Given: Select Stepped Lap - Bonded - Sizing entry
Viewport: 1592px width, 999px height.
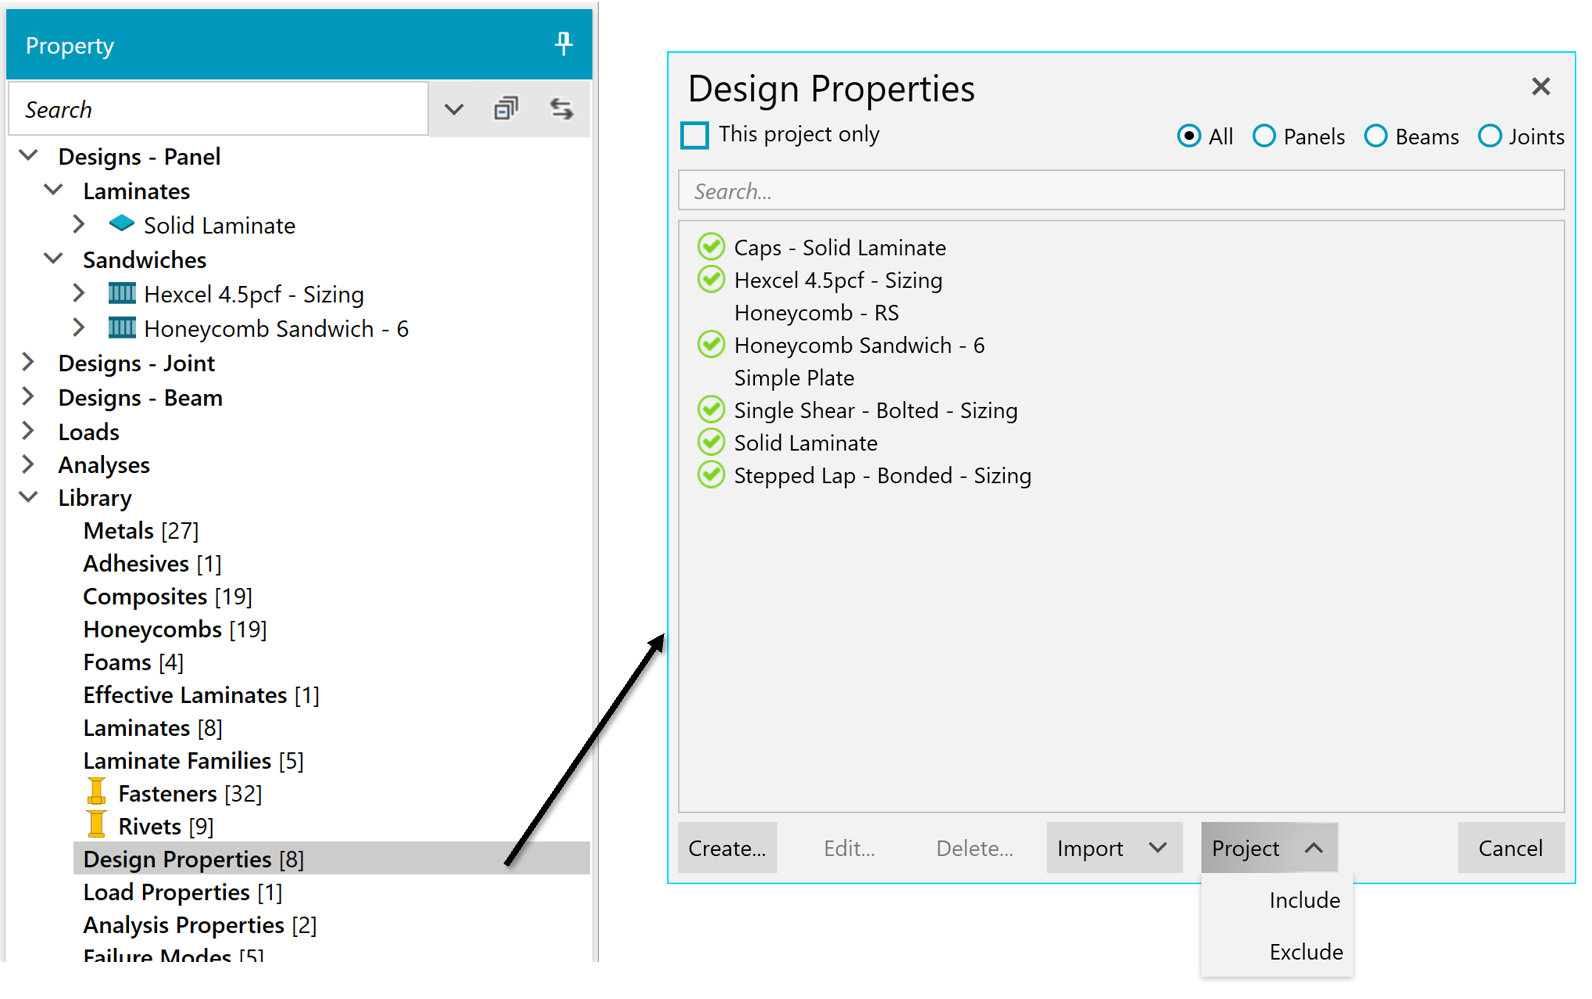Looking at the screenshot, I should coord(882,475).
